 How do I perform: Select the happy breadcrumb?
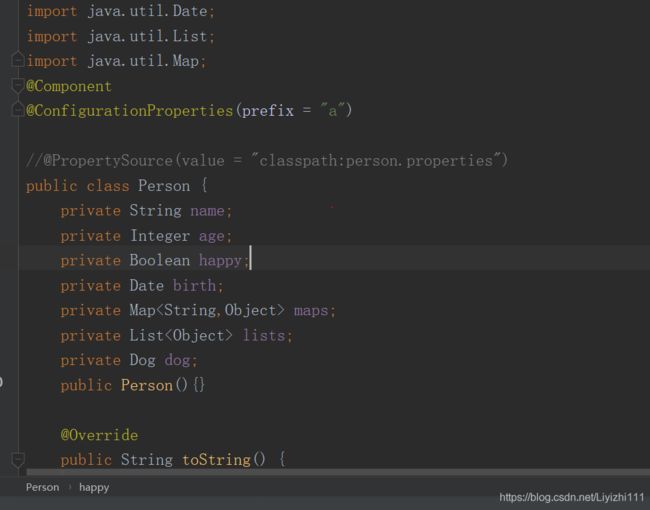[x=94, y=488]
